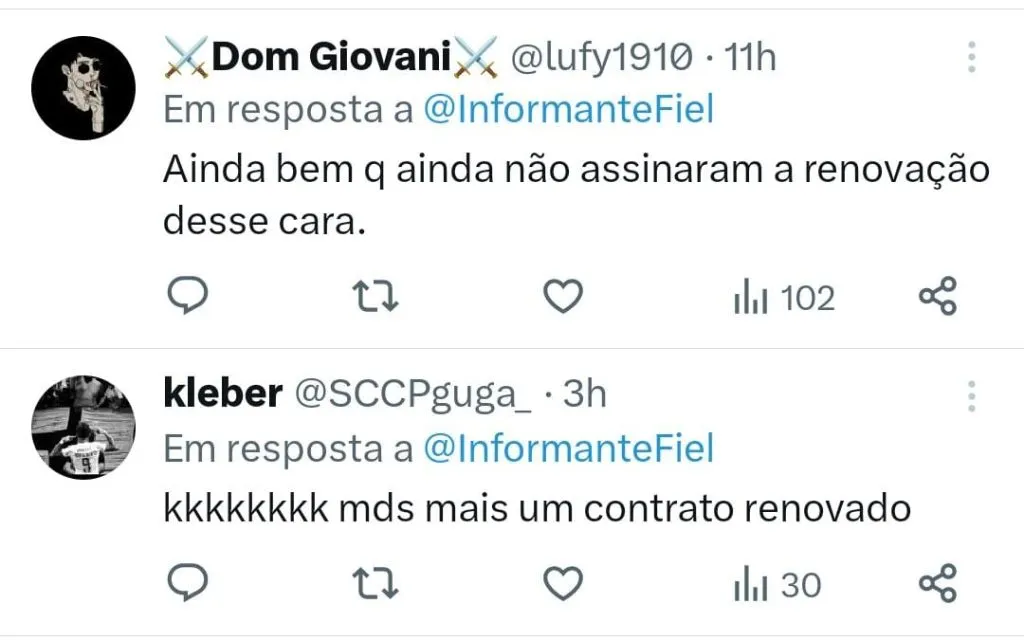Retweet kleber's reply
This screenshot has height=640, width=1024.
click(378, 583)
